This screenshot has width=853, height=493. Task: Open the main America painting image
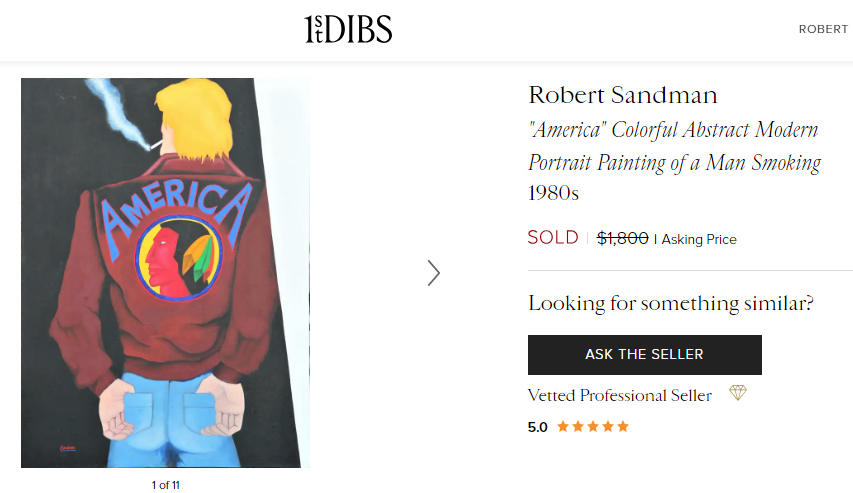click(165, 272)
